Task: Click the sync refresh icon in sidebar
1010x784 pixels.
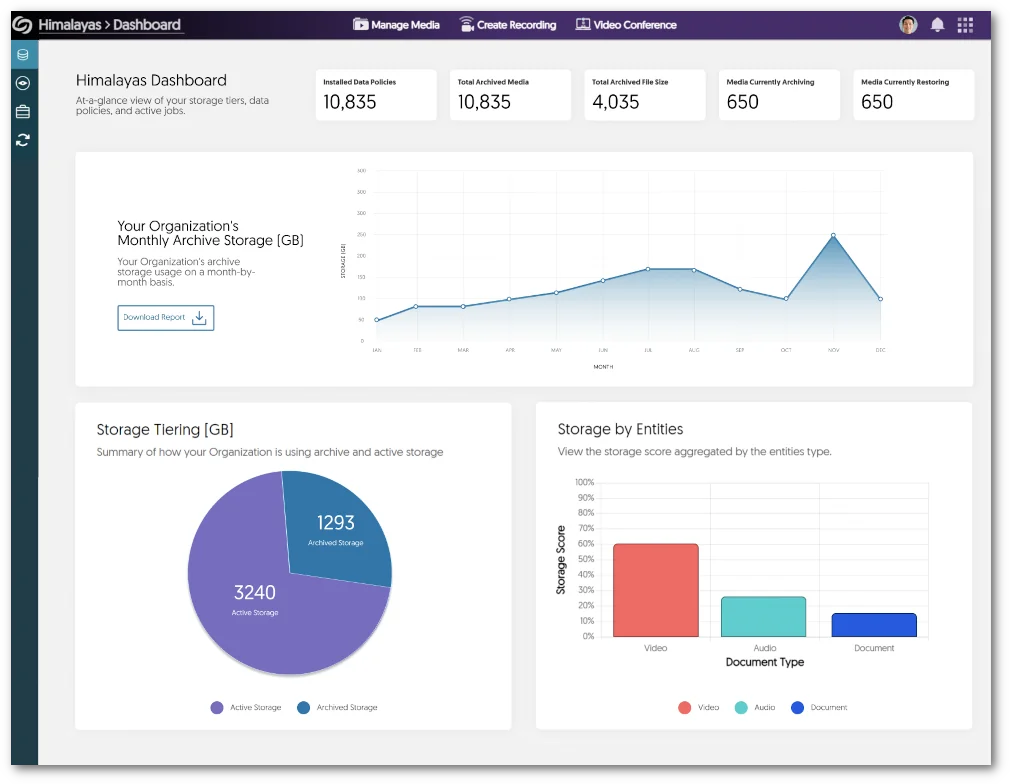Action: coord(23,140)
